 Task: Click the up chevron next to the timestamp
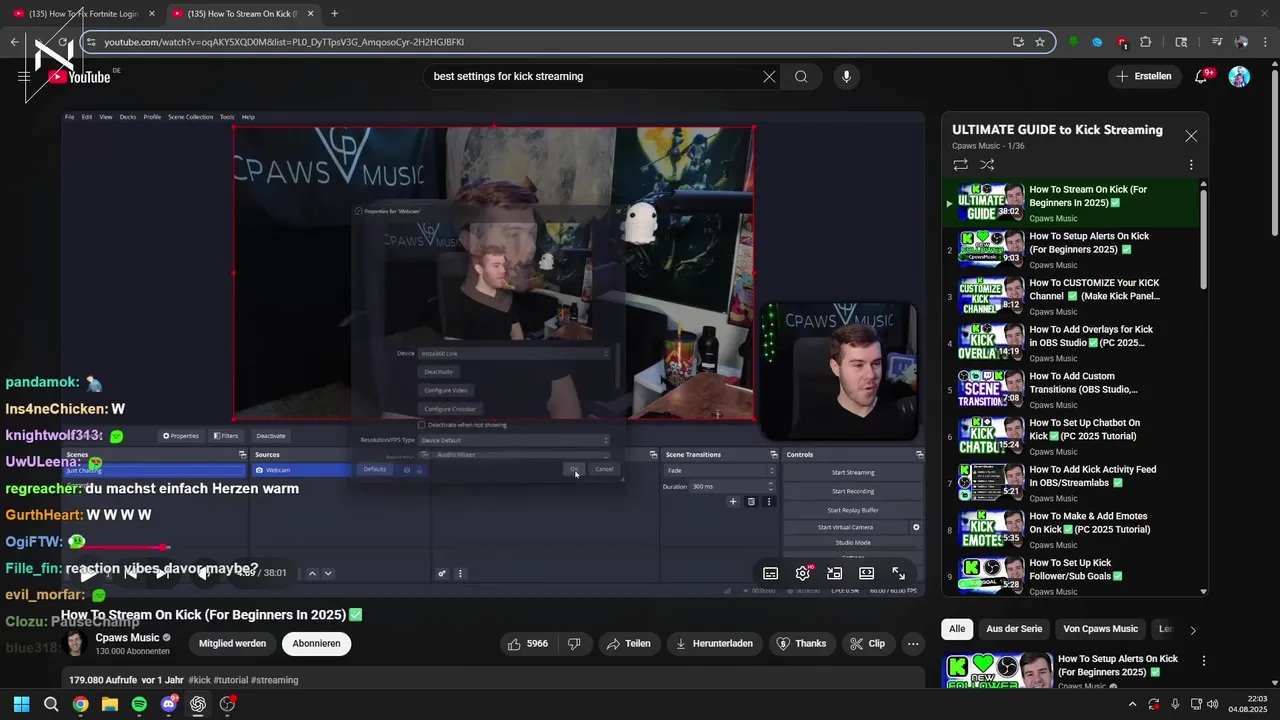click(x=312, y=573)
